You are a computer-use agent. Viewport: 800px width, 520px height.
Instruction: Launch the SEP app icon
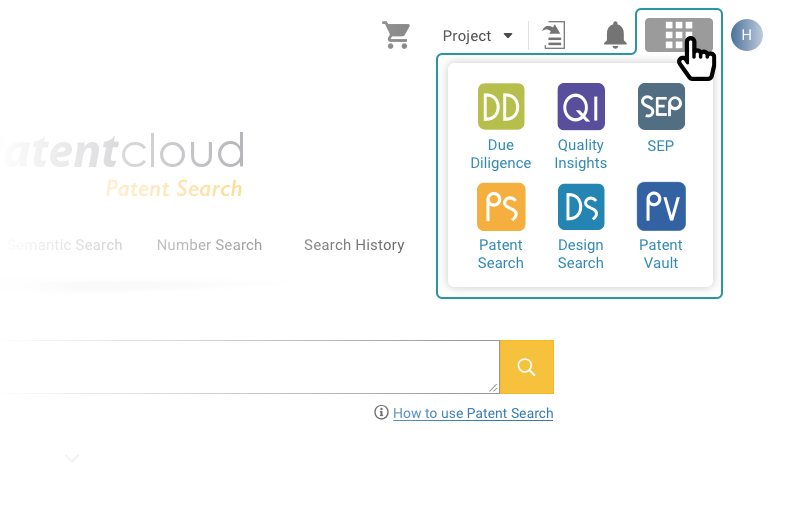coord(661,107)
